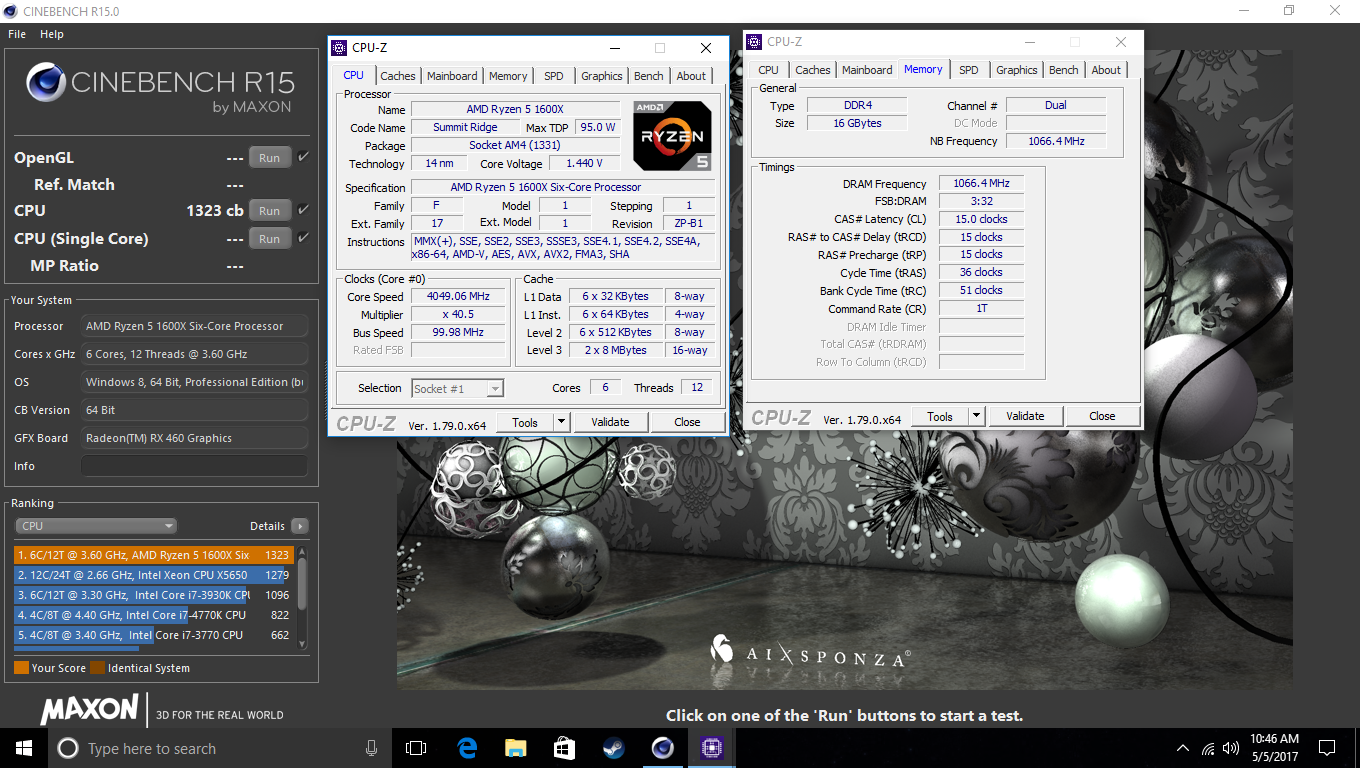Image resolution: width=1360 pixels, height=768 pixels.
Task: Launch Microsoft Edge from the taskbar
Action: 466,748
